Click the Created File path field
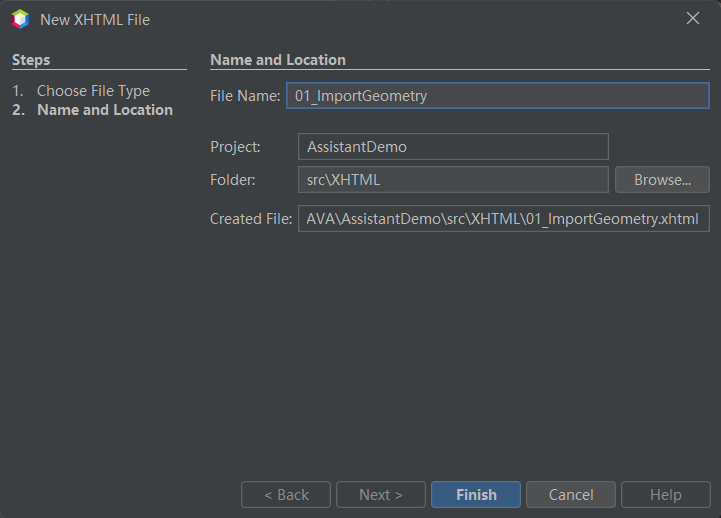This screenshot has height=518, width=721. pyautogui.click(x=503, y=219)
